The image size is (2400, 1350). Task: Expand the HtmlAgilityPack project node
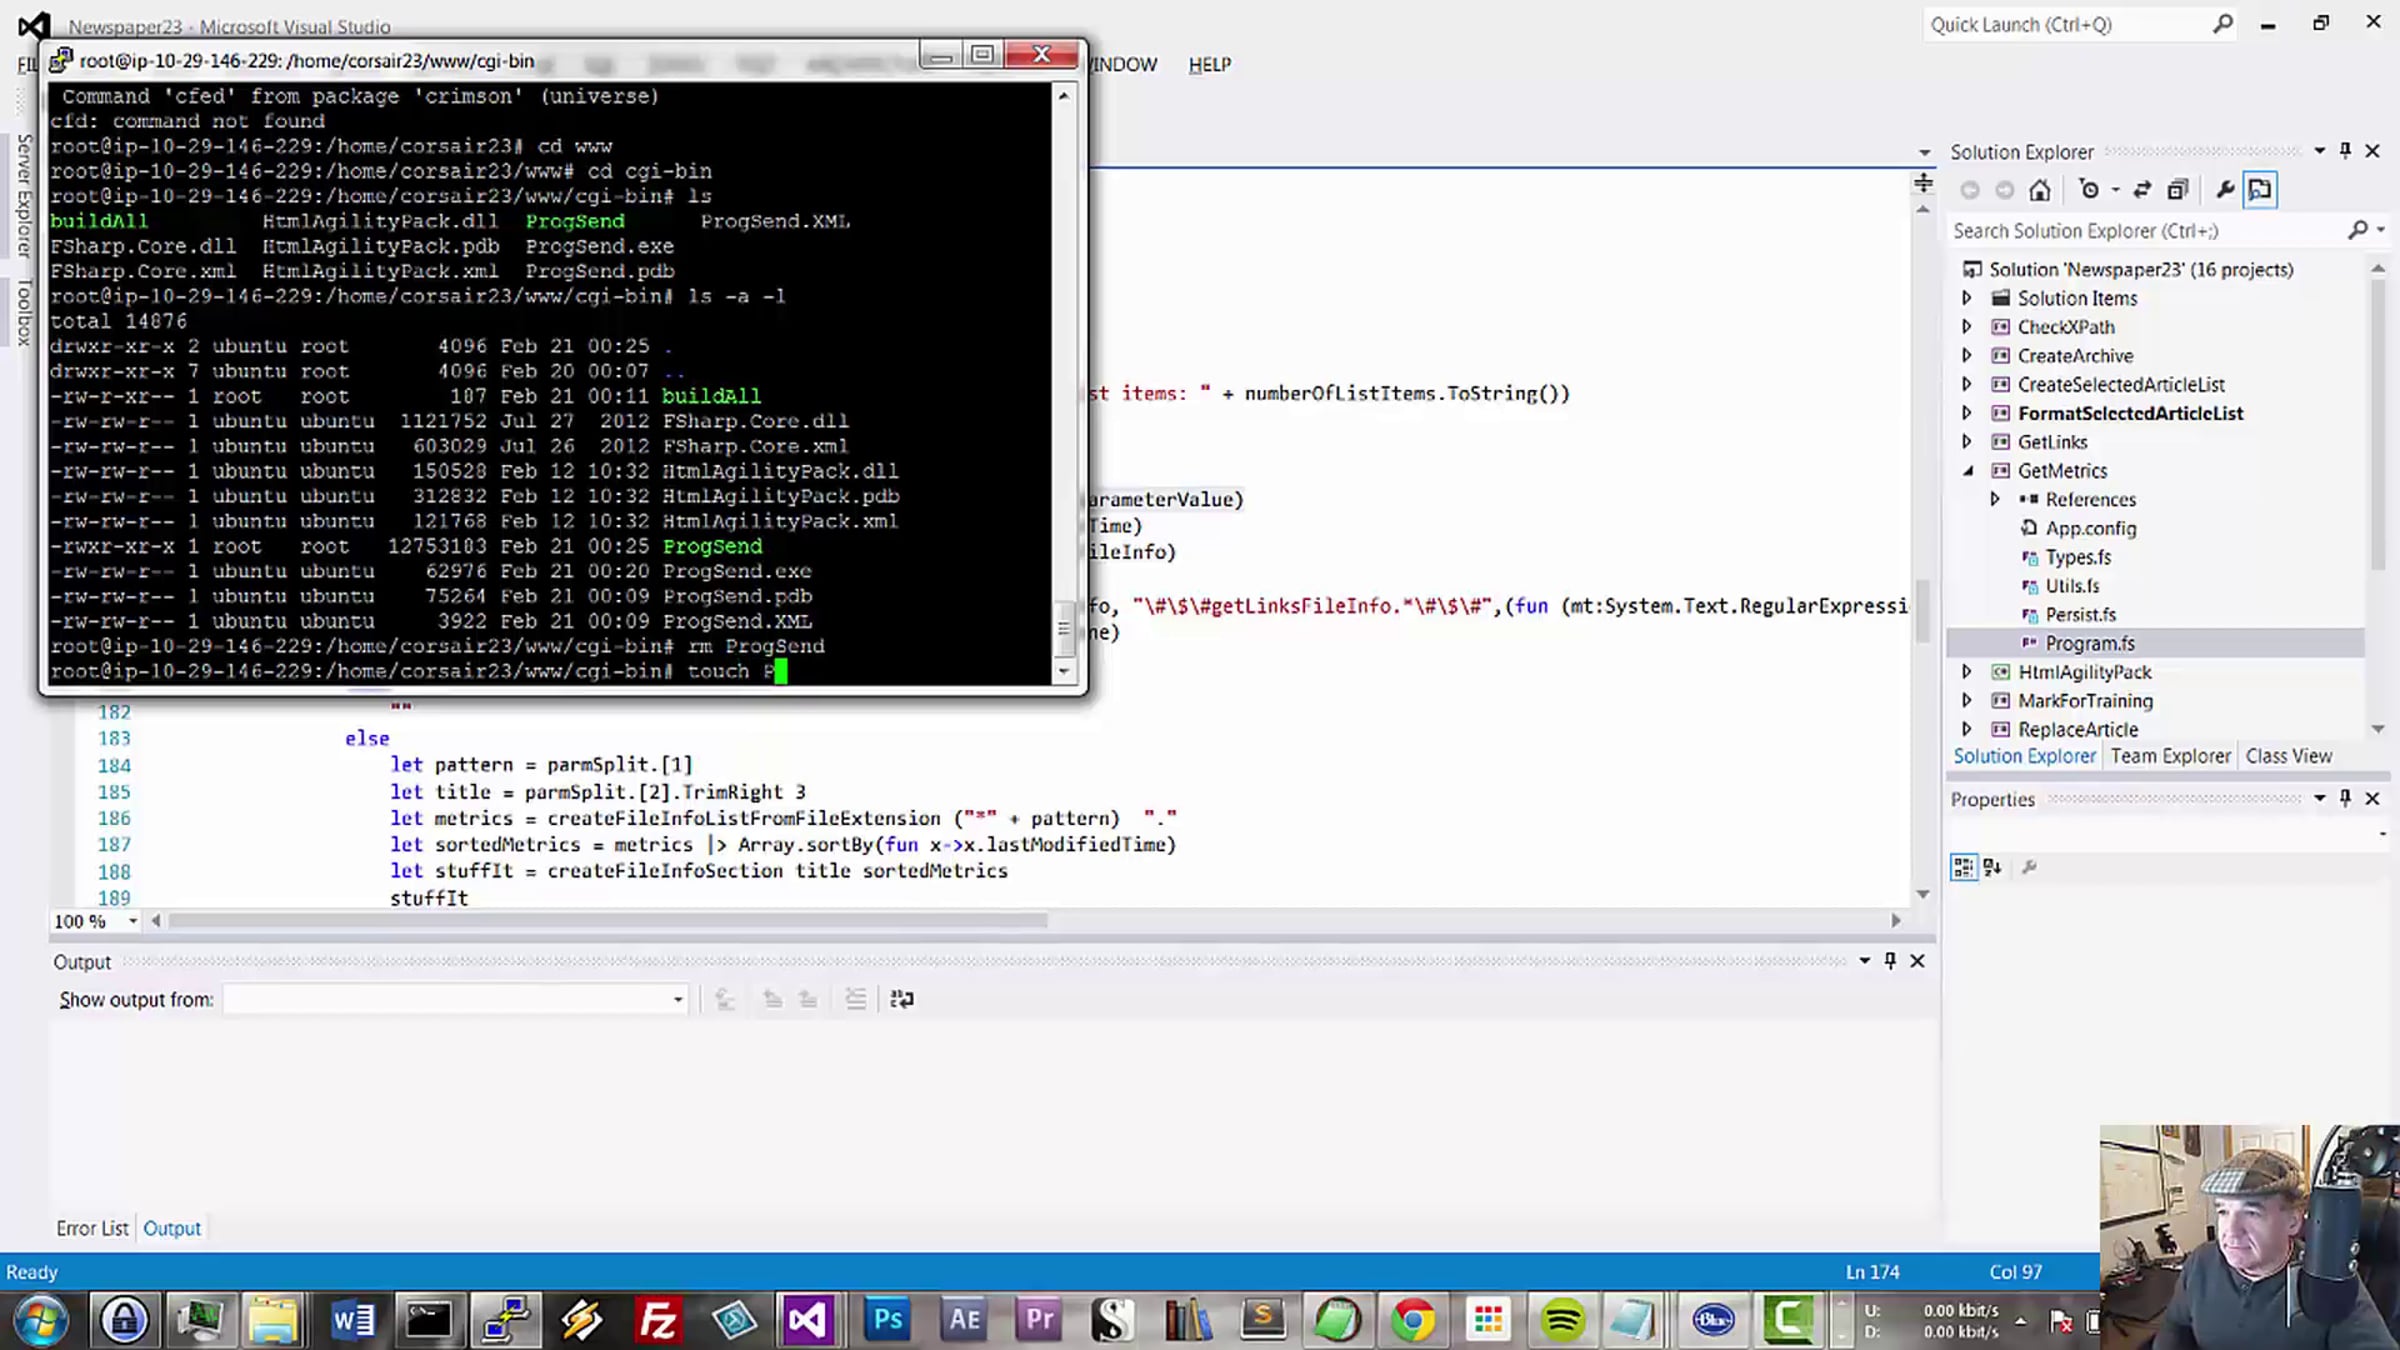point(1967,672)
